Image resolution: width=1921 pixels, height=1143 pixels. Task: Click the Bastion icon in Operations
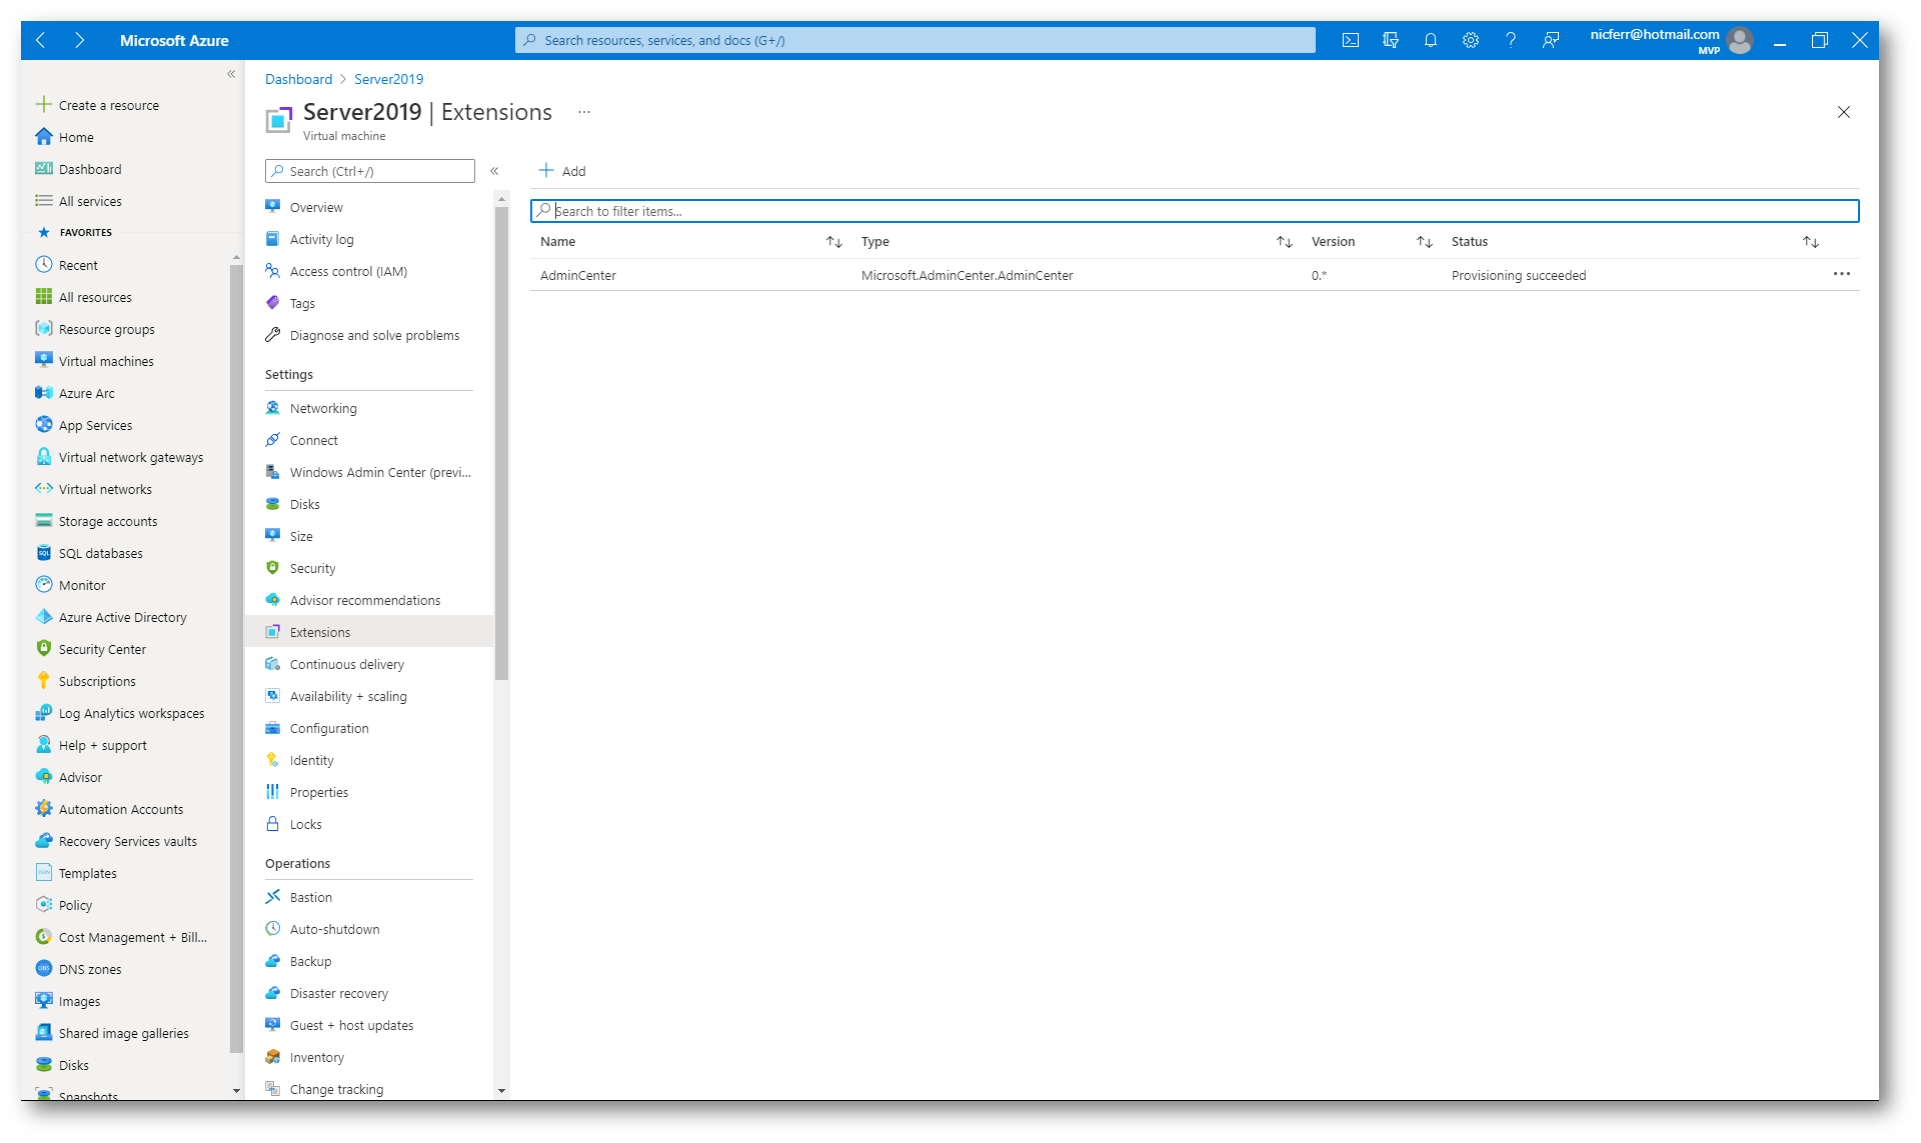pyautogui.click(x=272, y=896)
